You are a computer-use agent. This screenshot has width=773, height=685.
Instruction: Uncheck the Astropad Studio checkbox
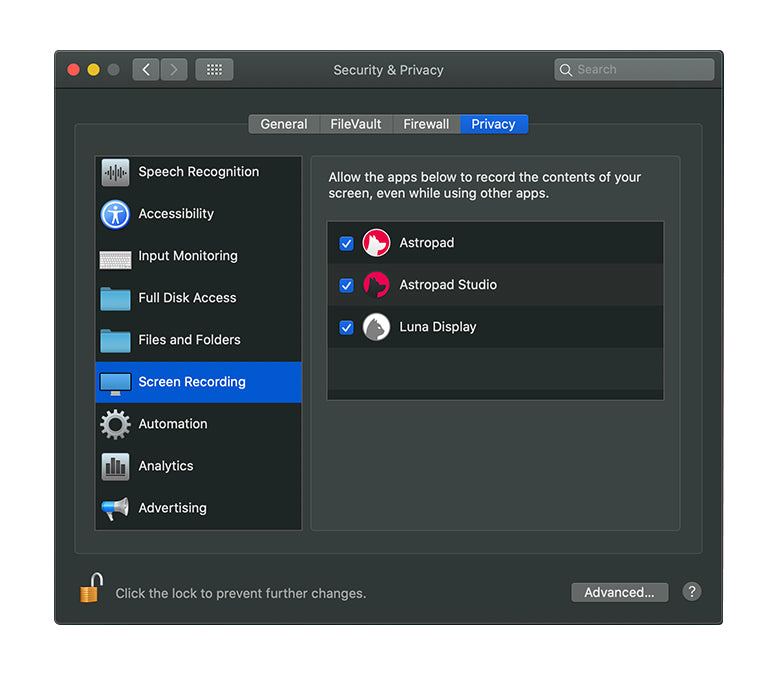click(347, 285)
